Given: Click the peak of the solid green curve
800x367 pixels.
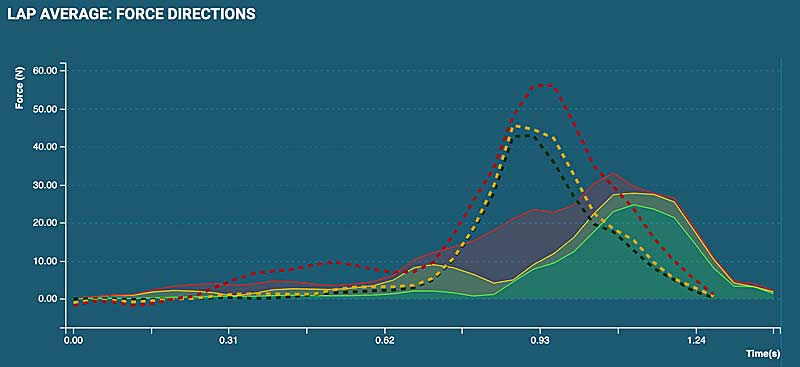Looking at the screenshot, I should [x=633, y=204].
